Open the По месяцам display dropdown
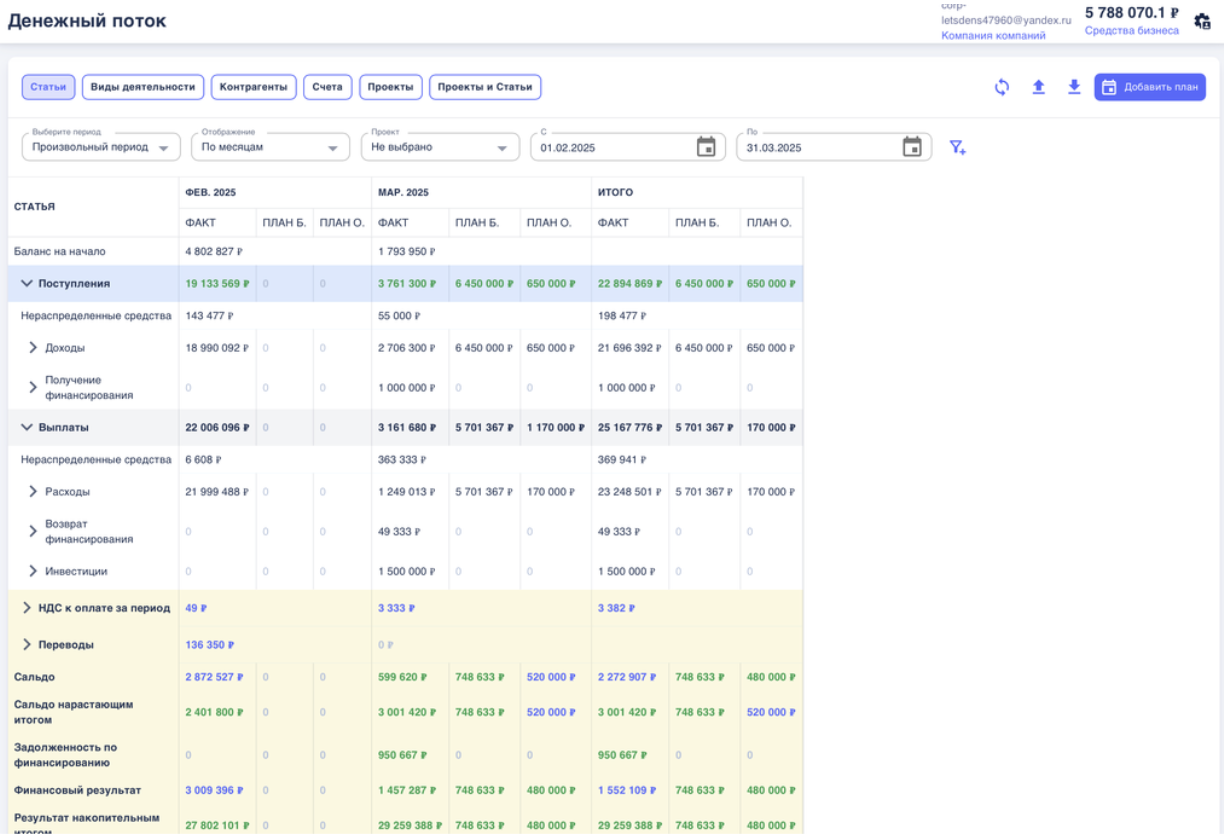Viewport: 1224px width, 838px height. pos(270,147)
